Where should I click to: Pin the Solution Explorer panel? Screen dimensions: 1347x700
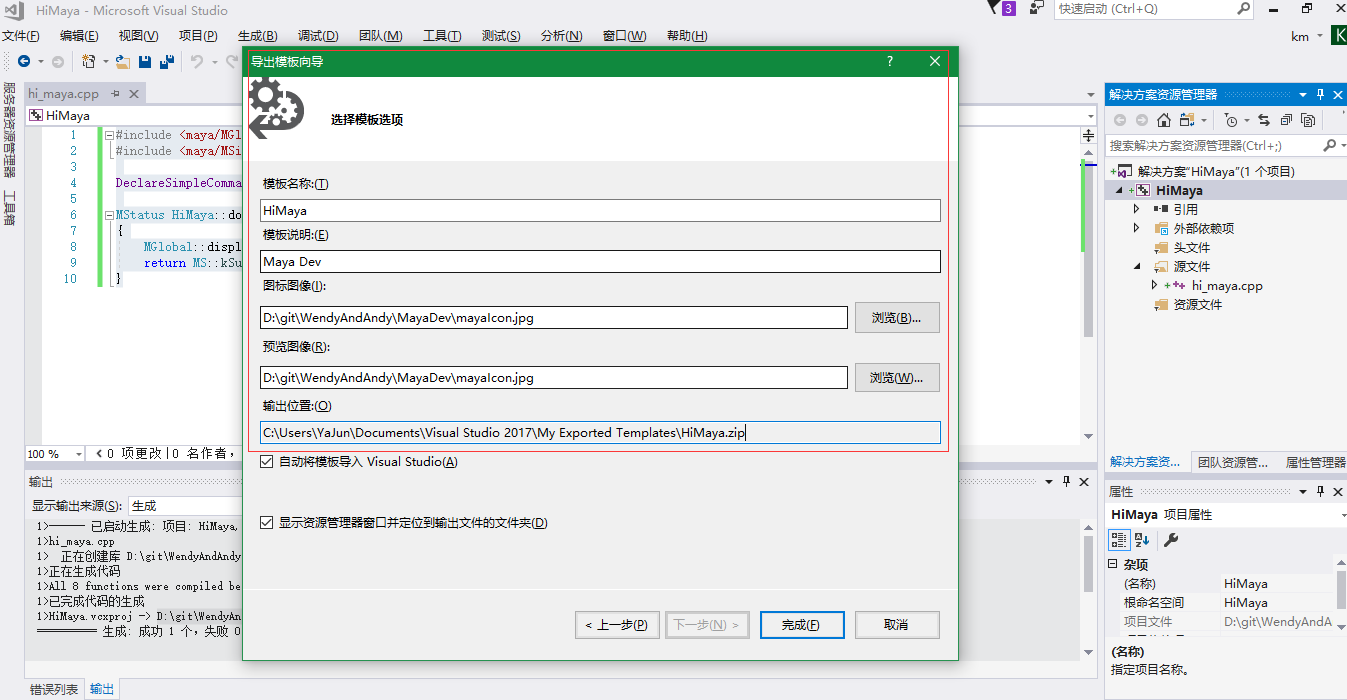[x=1320, y=94]
